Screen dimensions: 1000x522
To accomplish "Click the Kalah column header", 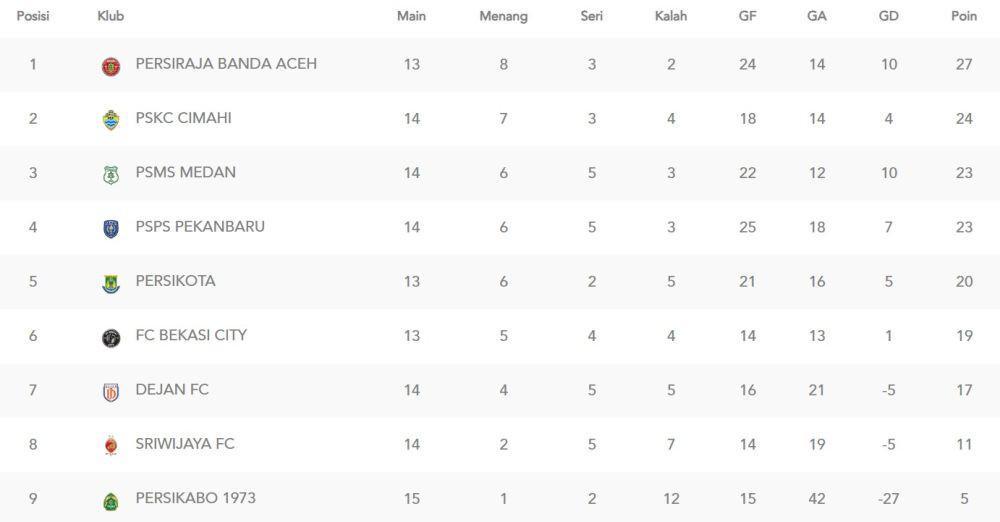I will point(671,16).
